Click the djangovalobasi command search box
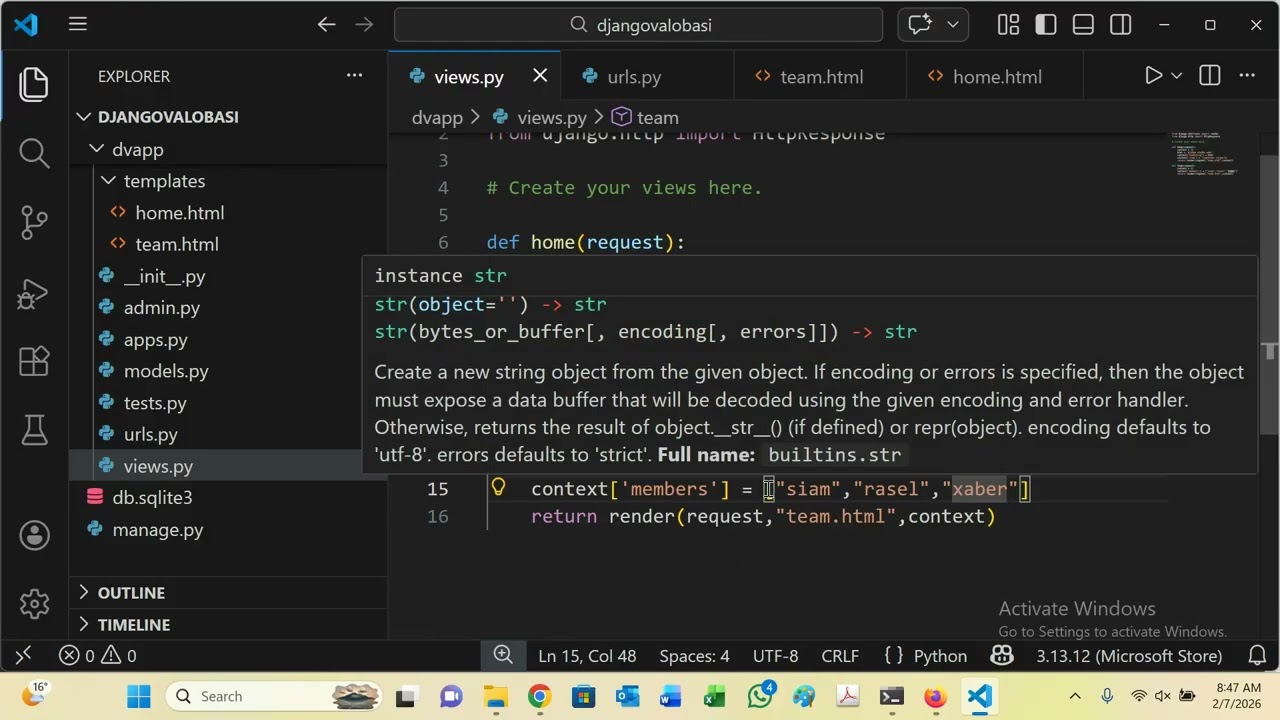The height and width of the screenshot is (720, 1280). click(638, 25)
